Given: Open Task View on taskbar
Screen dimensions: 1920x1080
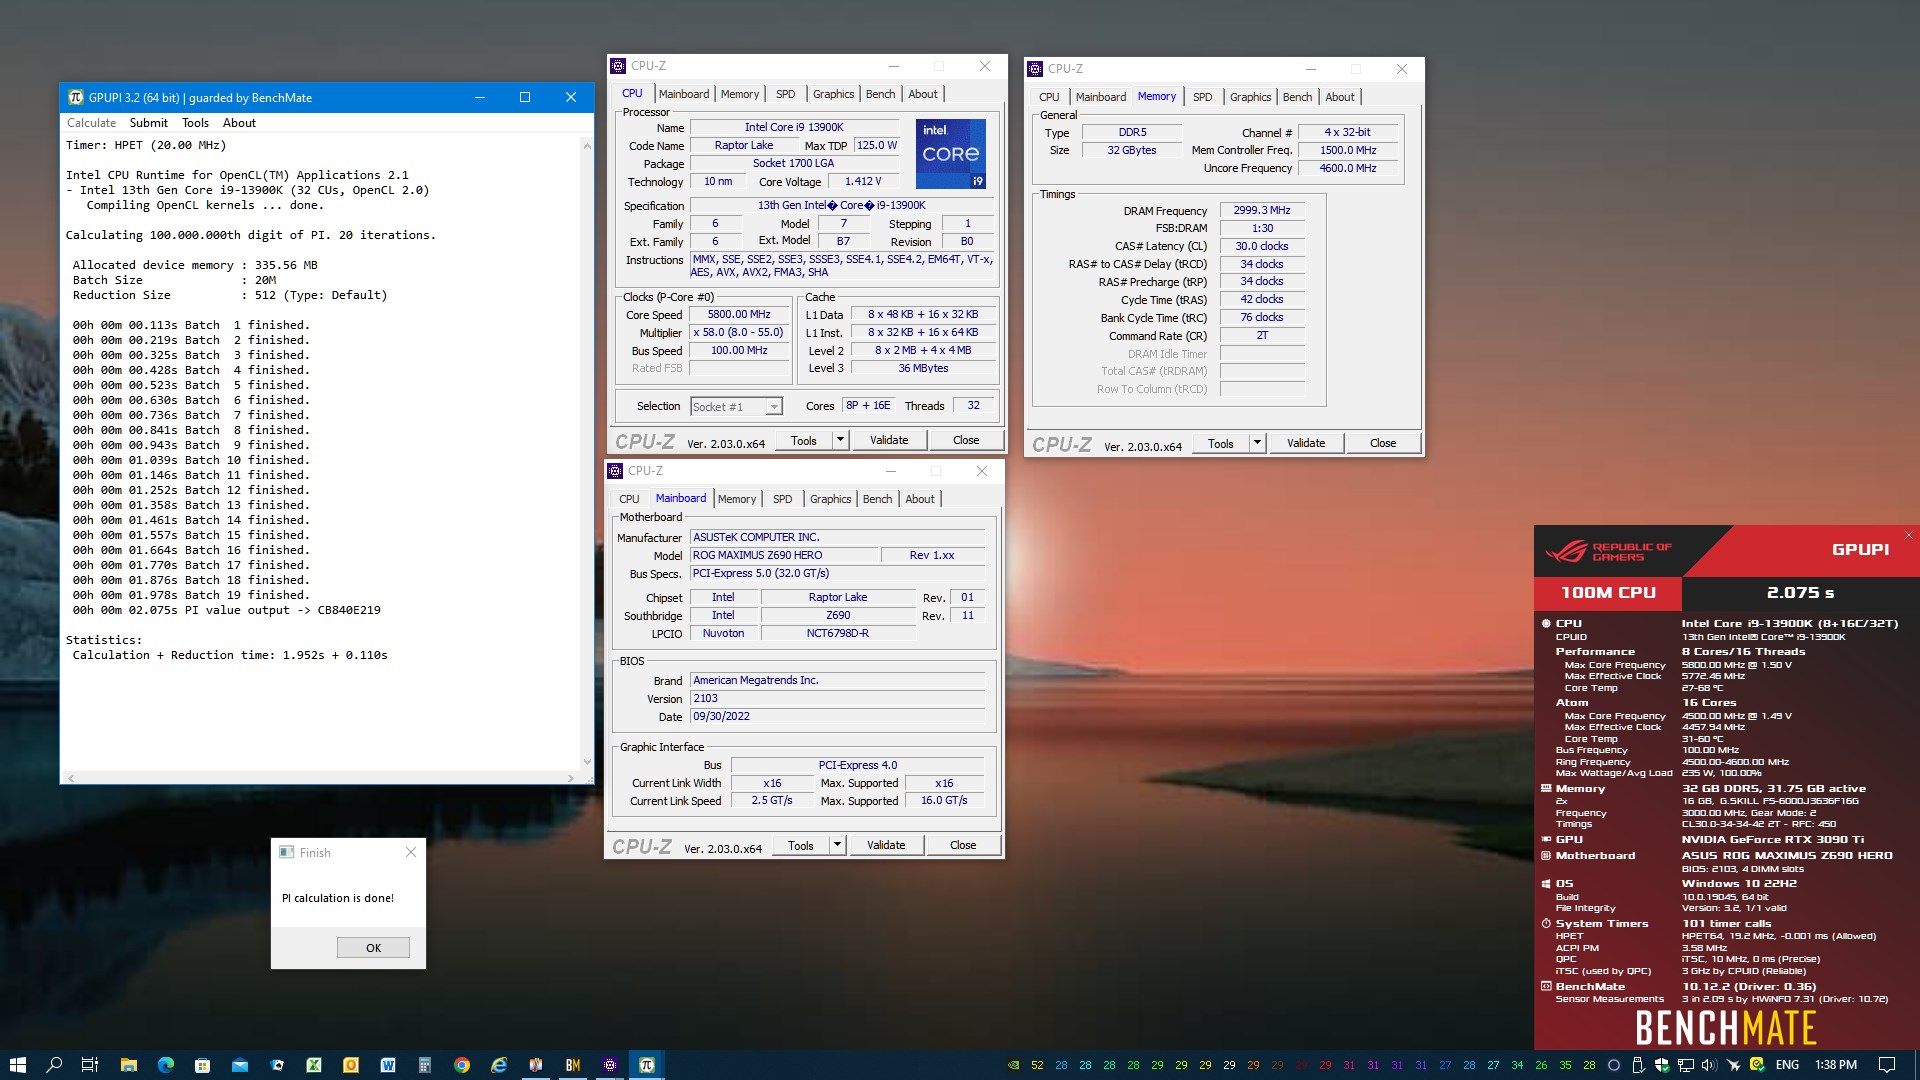Looking at the screenshot, I should pyautogui.click(x=90, y=1065).
